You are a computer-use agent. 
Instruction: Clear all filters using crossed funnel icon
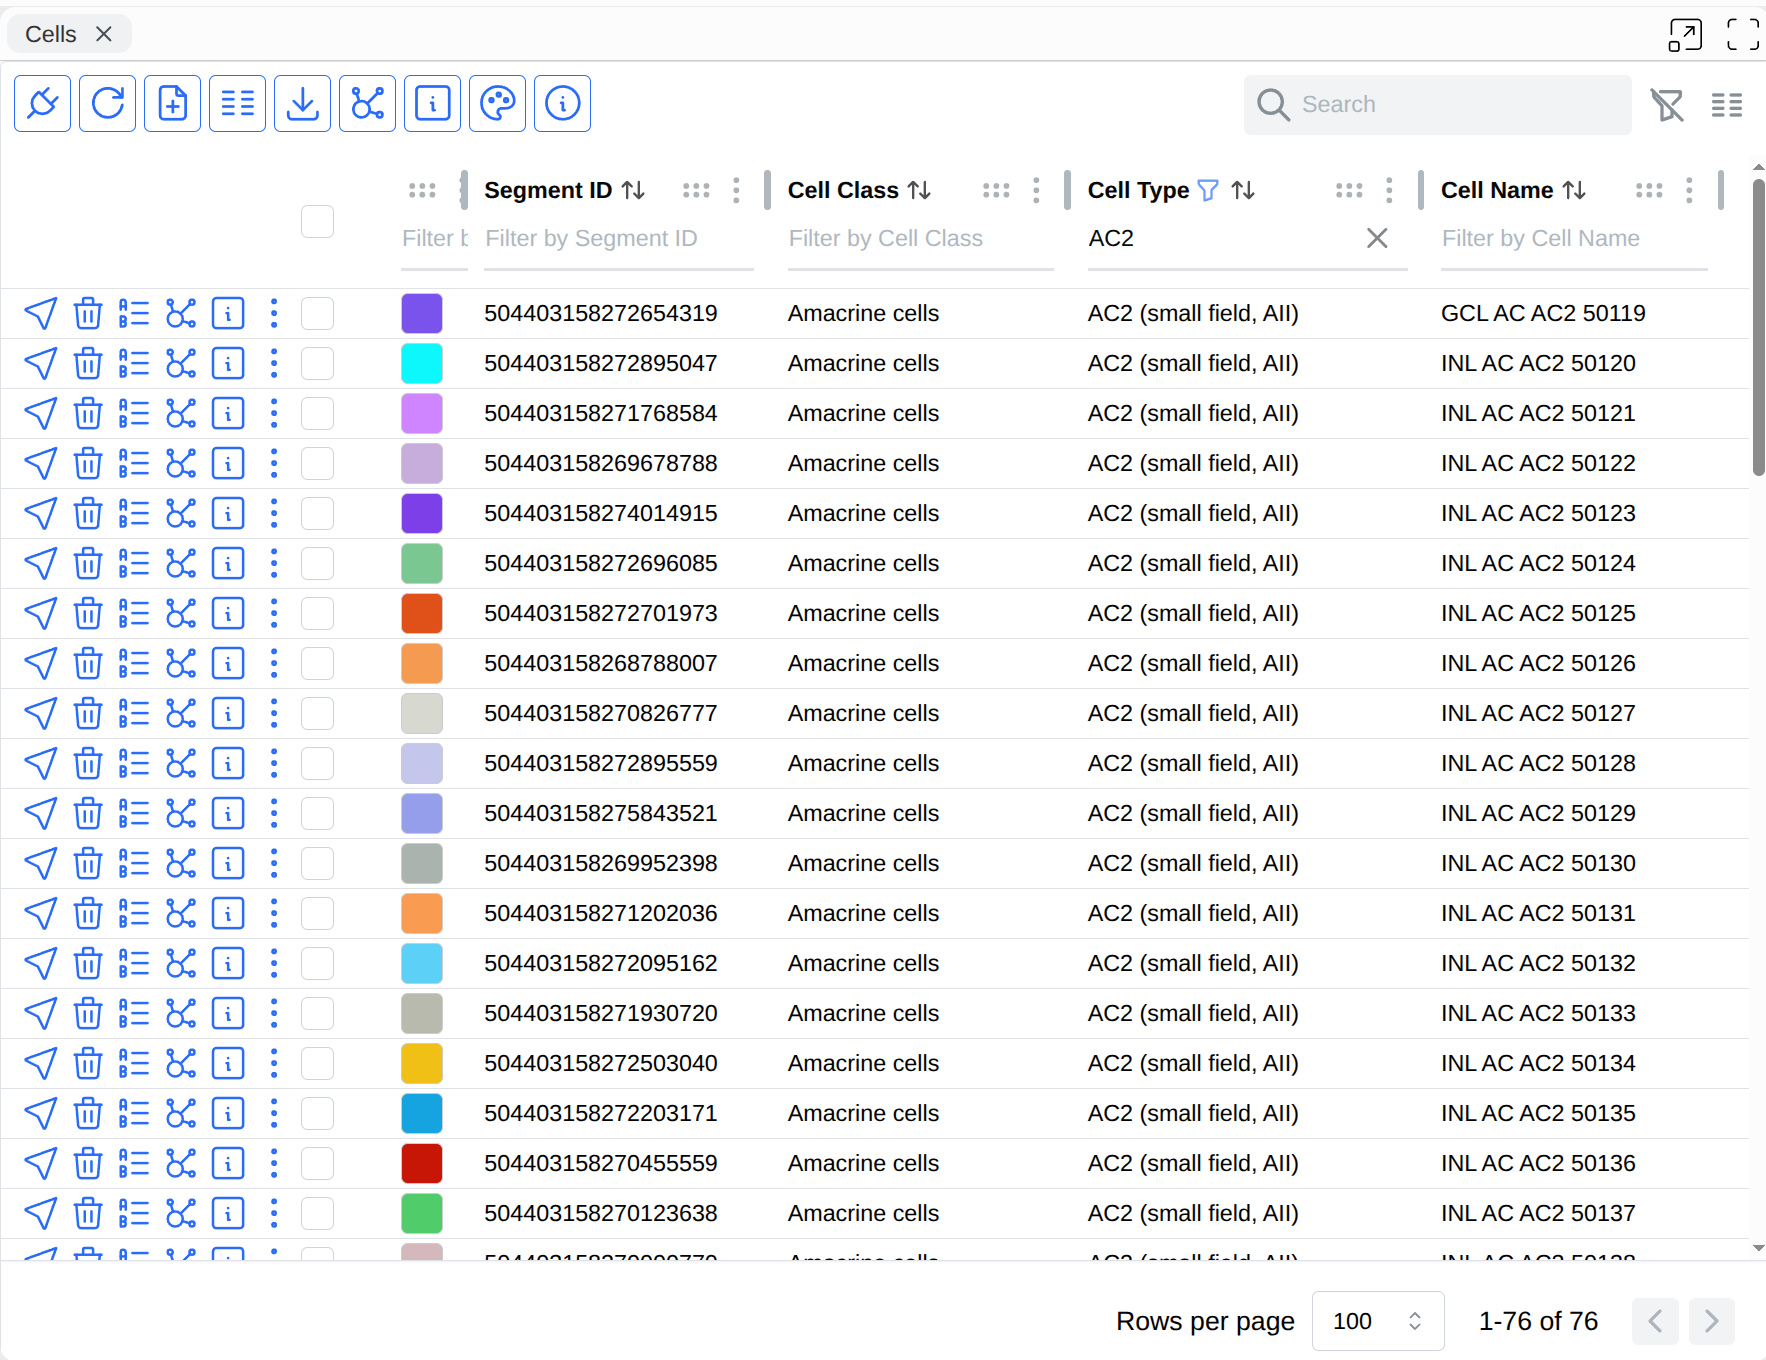tap(1667, 104)
